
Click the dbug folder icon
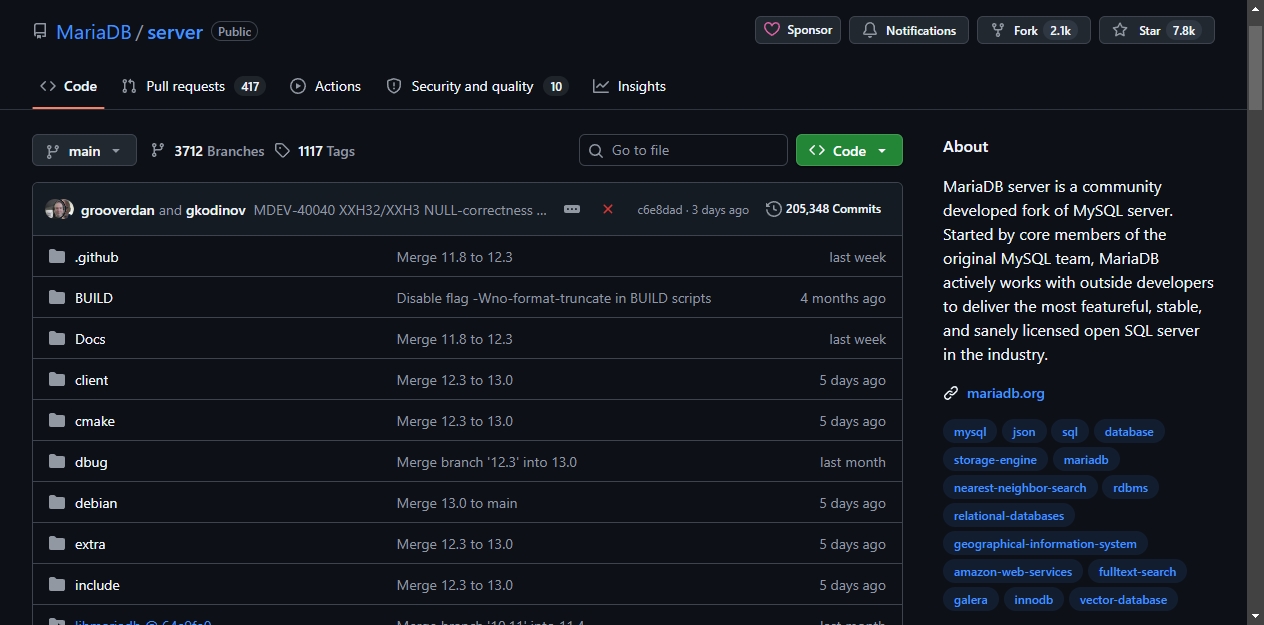(x=57, y=462)
